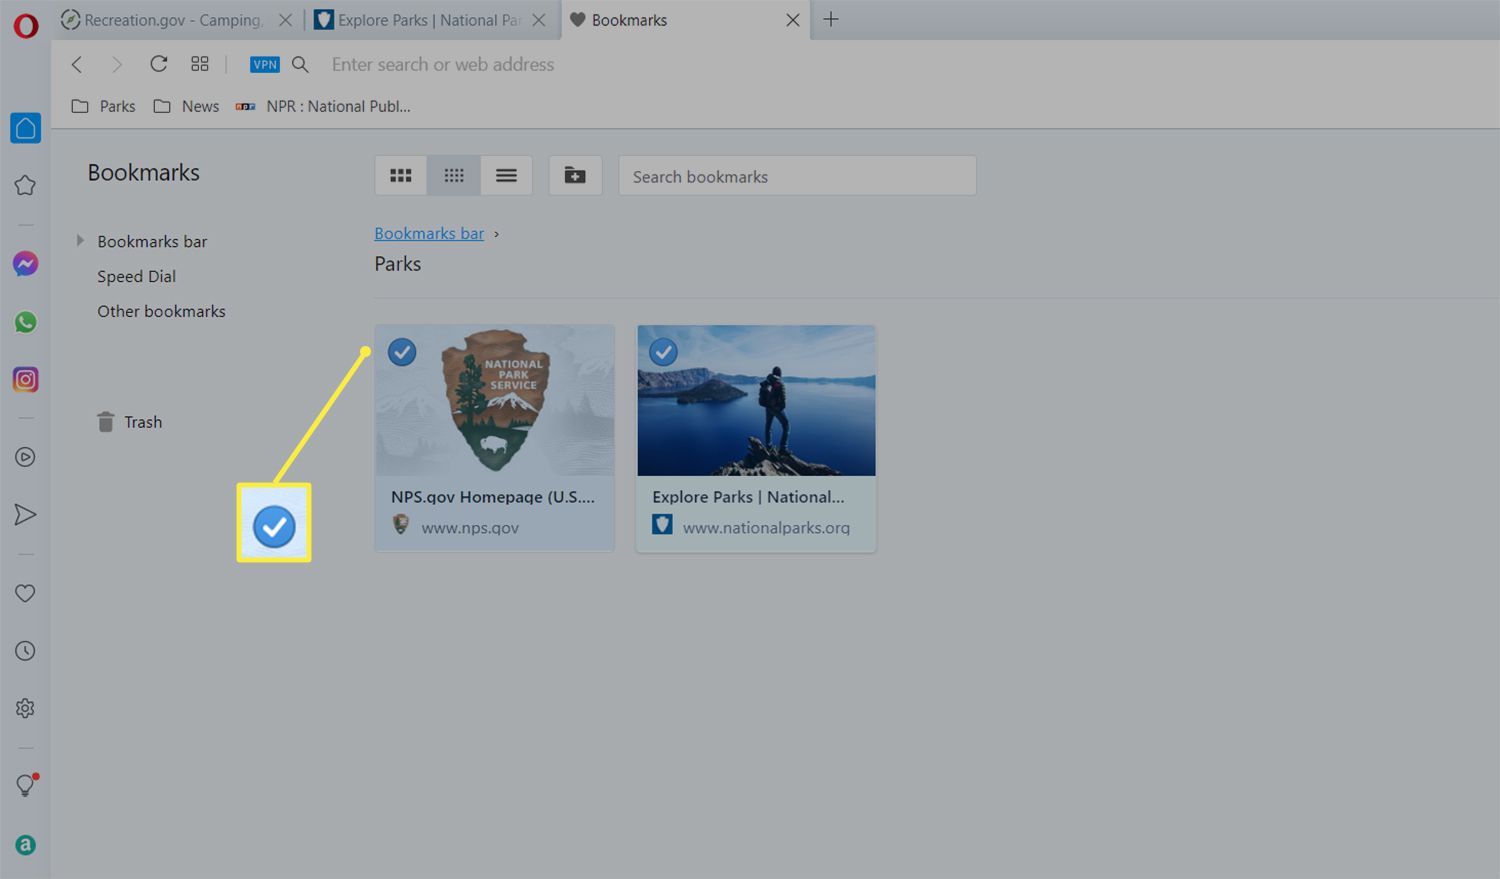Screen dimensions: 1500x879
Task: Open Facebook Messenger in sidebar
Action: [x=25, y=264]
